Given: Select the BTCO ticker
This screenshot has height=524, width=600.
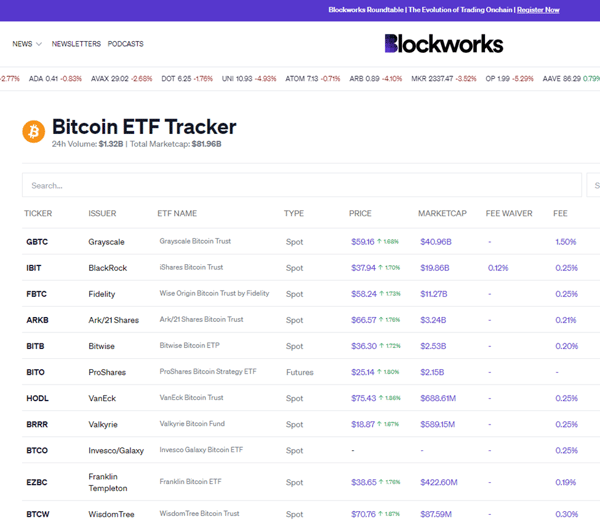Looking at the screenshot, I should click(x=37, y=450).
